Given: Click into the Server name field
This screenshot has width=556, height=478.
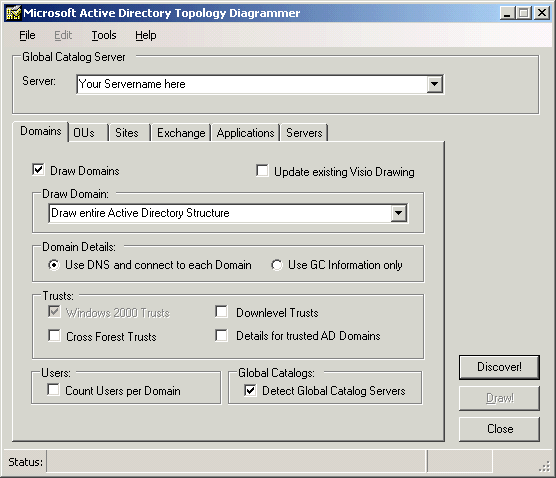Looking at the screenshot, I should click(x=252, y=84).
